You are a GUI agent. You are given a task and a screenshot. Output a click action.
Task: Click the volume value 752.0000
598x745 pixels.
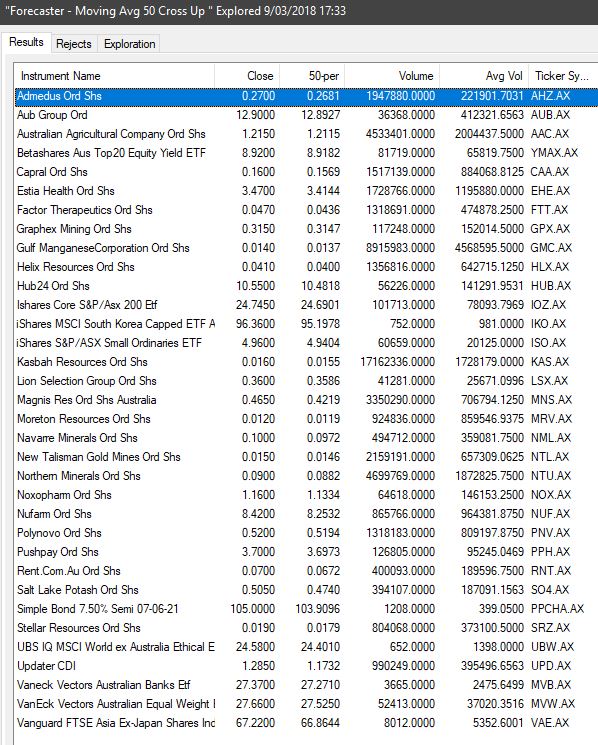[412, 324]
